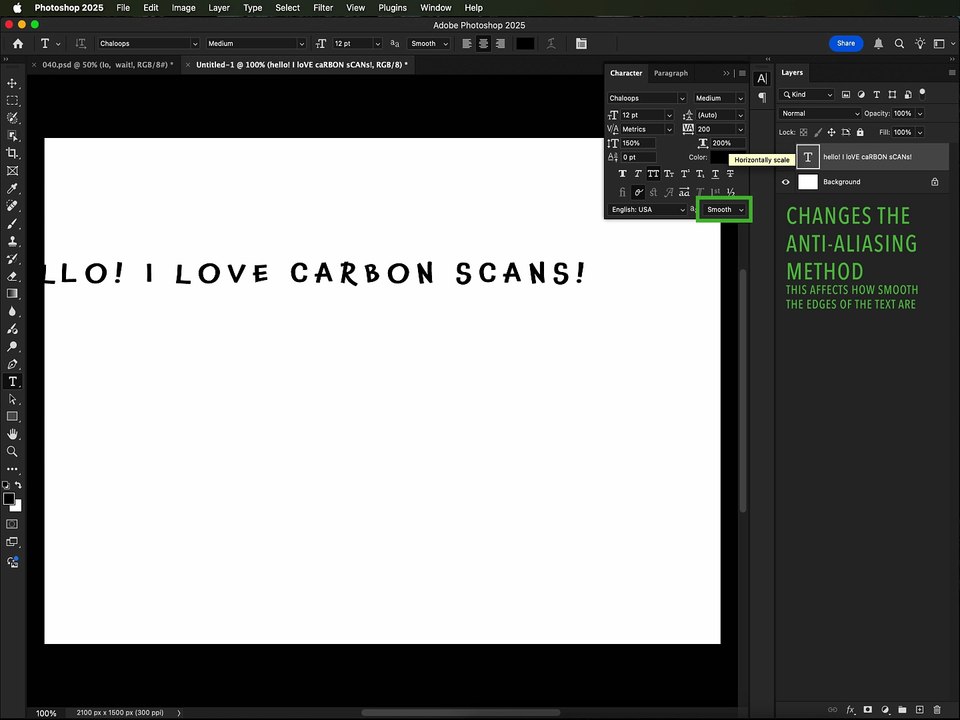Select the Gradient tool

tap(12, 294)
